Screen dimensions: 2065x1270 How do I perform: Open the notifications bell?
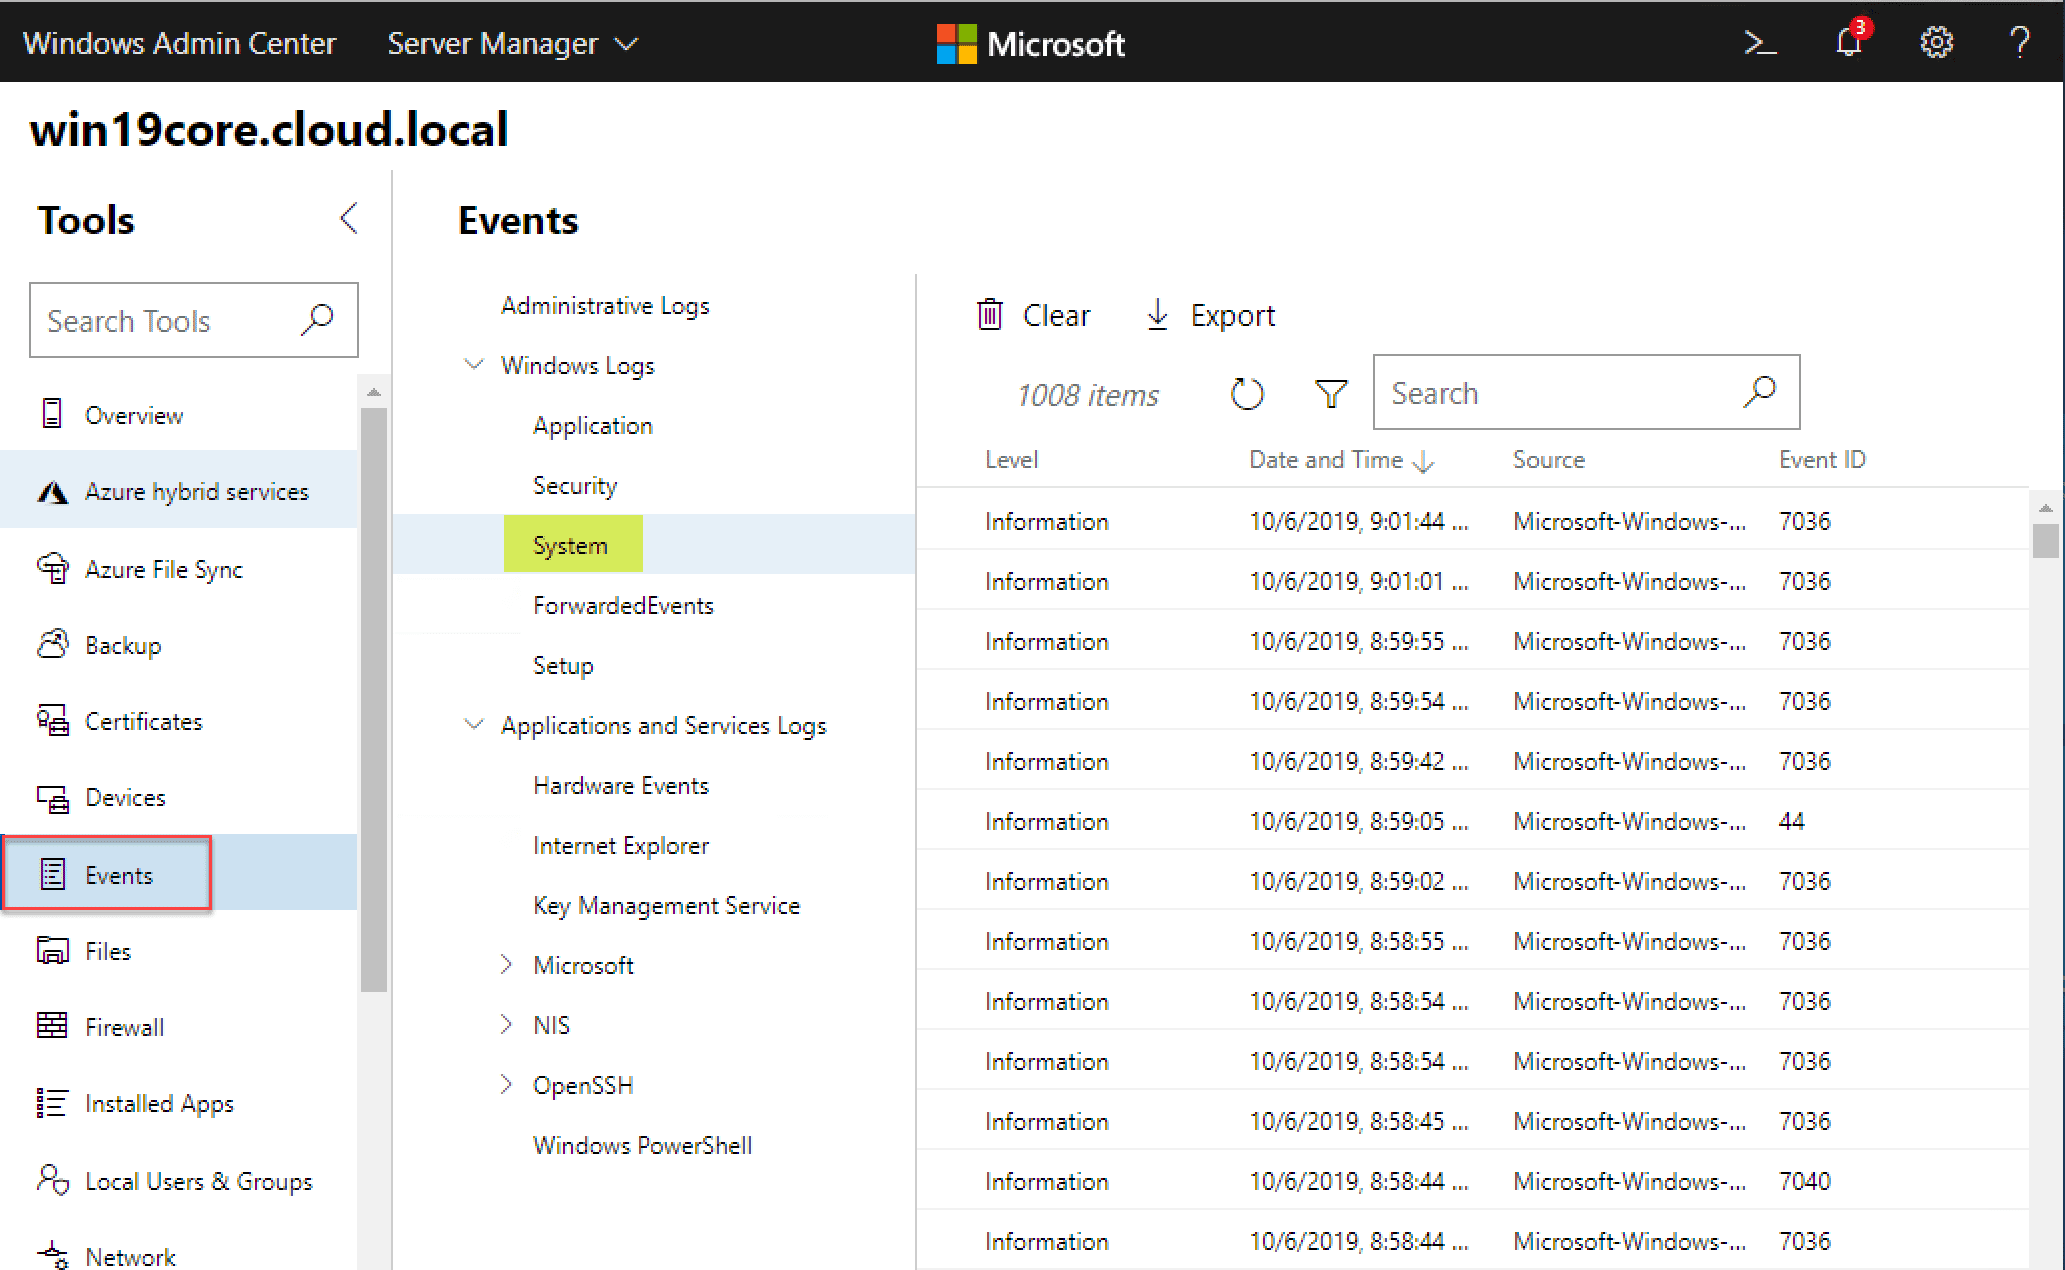[x=1848, y=43]
